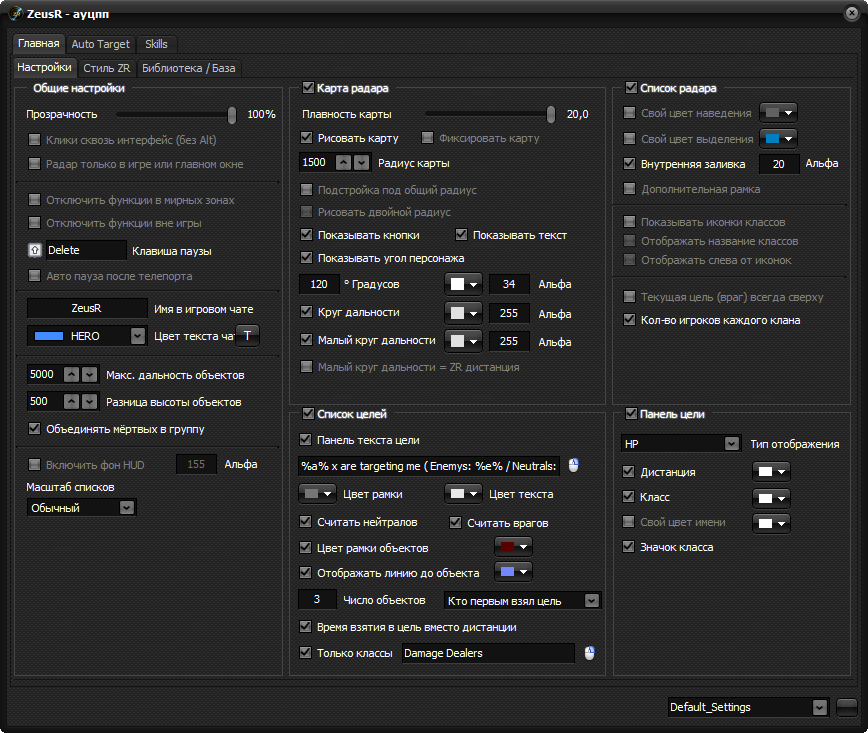Click the mouse icon next to Damage Dealers
This screenshot has width=868, height=733.
[590, 653]
